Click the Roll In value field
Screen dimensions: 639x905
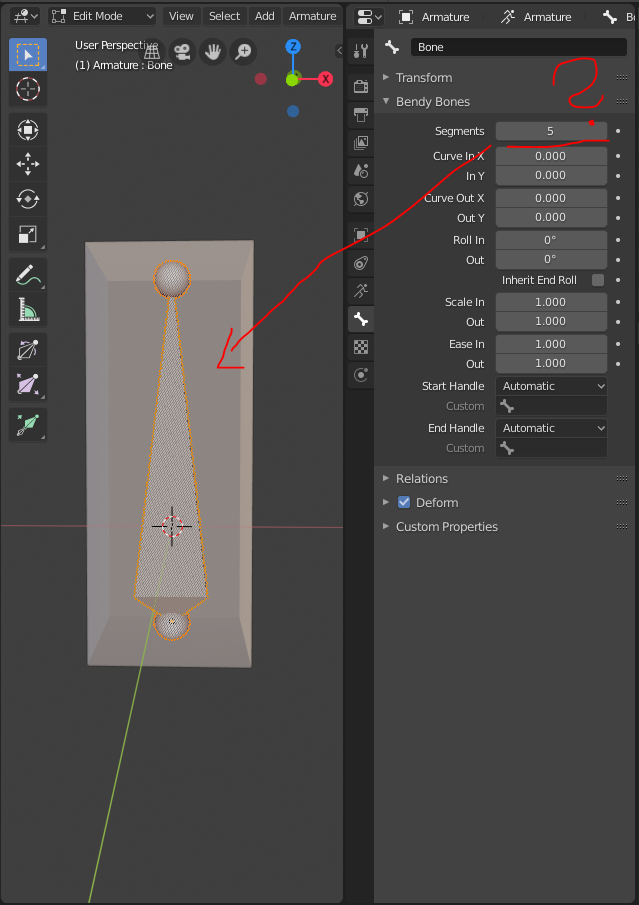[x=551, y=240]
